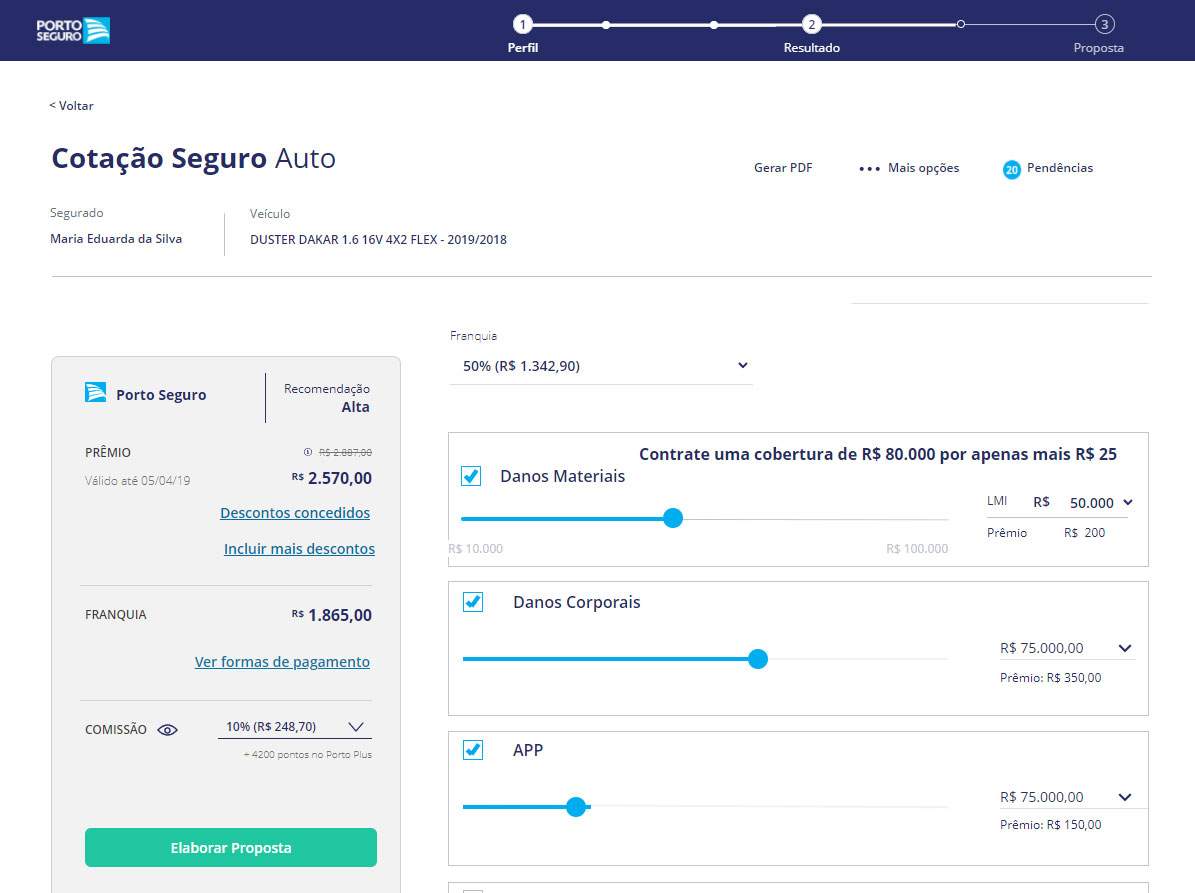This screenshot has width=1195, height=893.
Task: Uncheck the Danos Materiais coverage checkbox
Action: point(471,476)
